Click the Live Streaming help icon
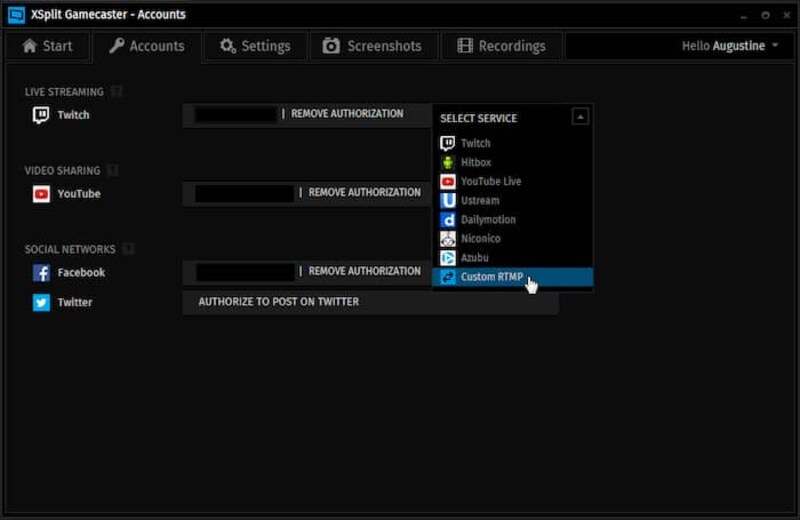Screen dimensions: 800x520 116,92
